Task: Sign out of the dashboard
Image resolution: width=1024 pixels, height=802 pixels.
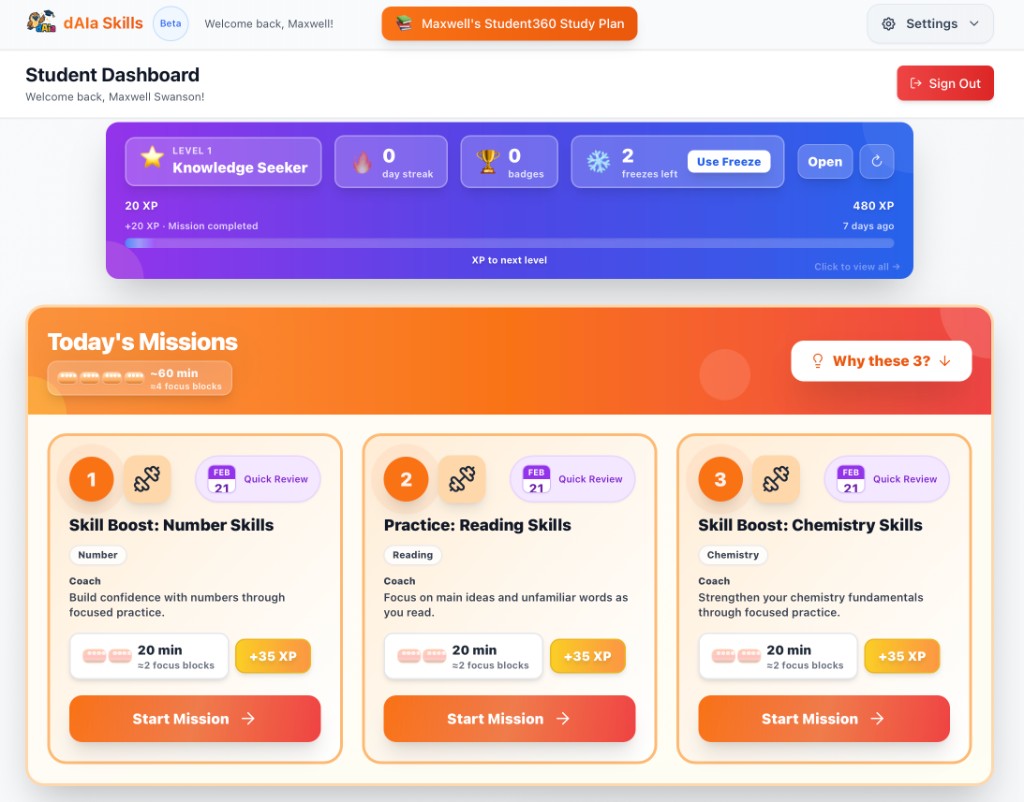Action: [x=945, y=83]
